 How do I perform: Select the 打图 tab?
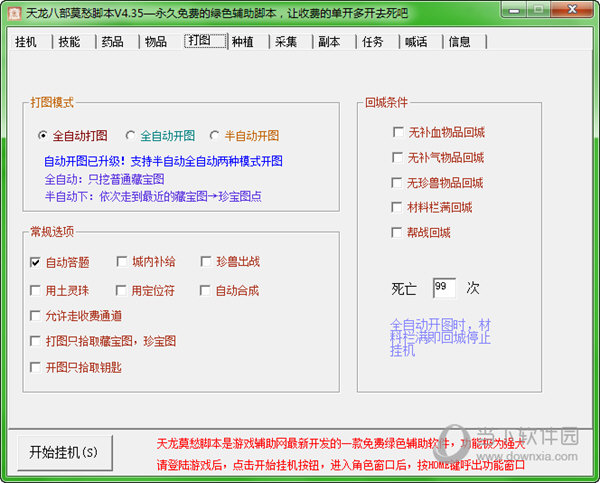tap(205, 41)
